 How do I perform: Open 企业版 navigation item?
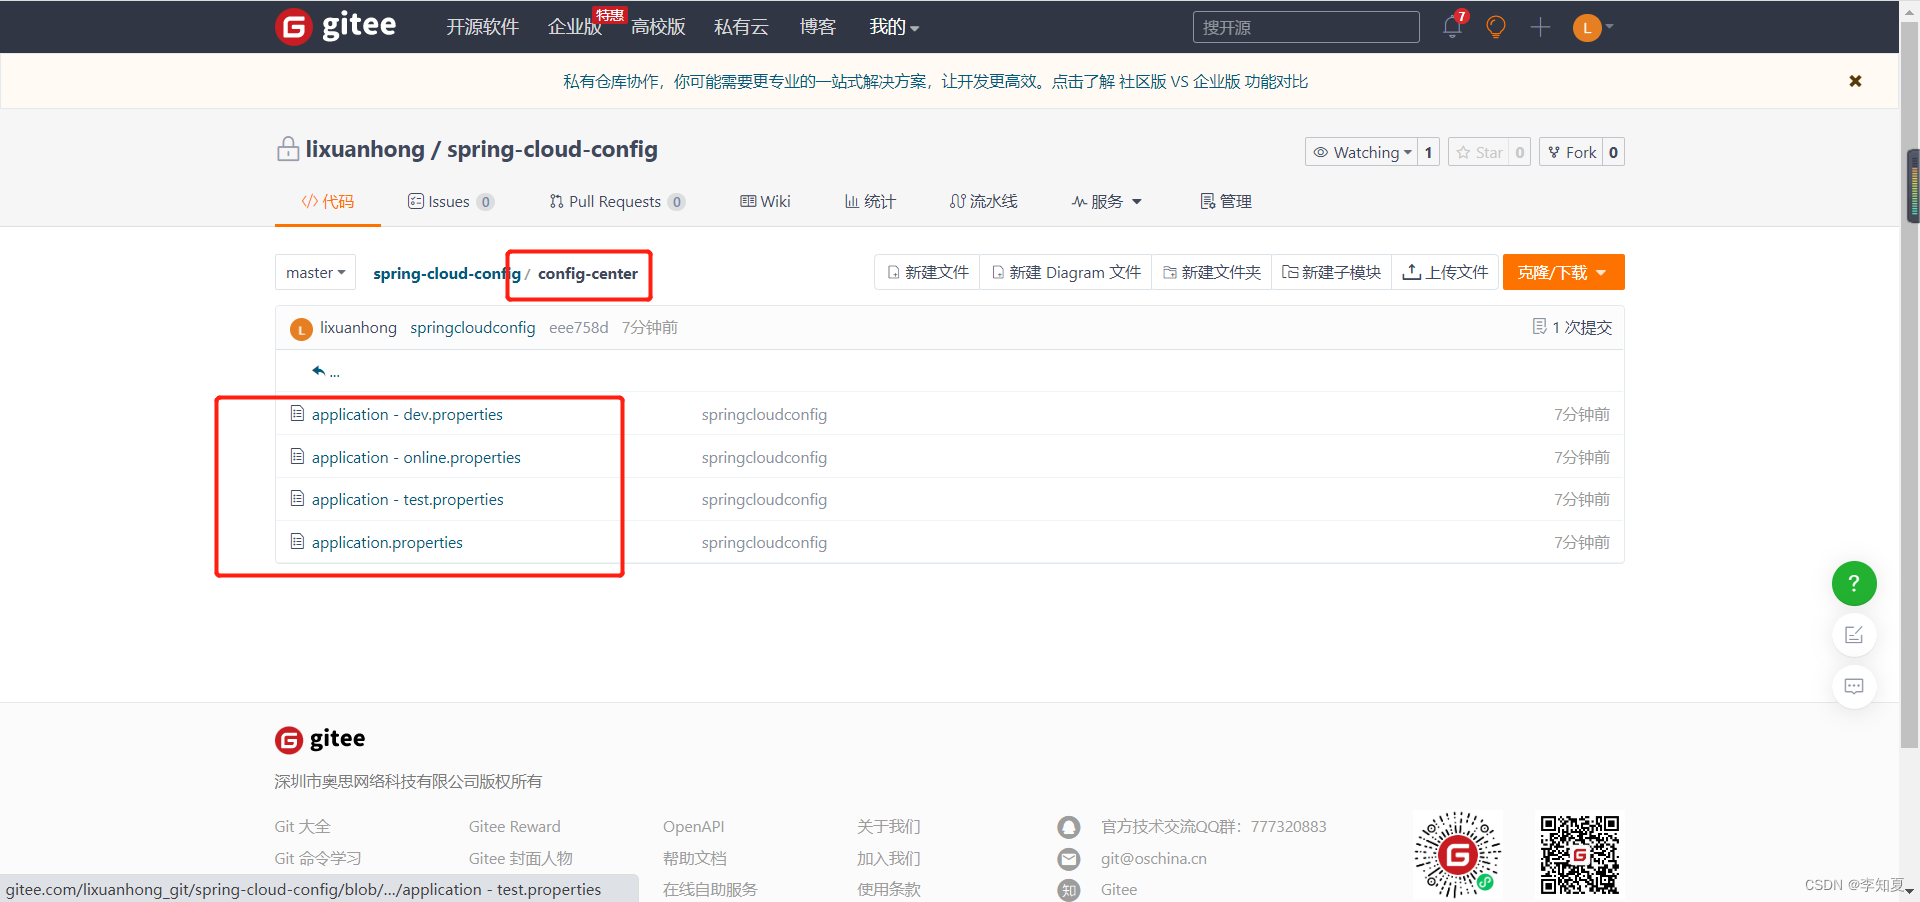point(575,27)
